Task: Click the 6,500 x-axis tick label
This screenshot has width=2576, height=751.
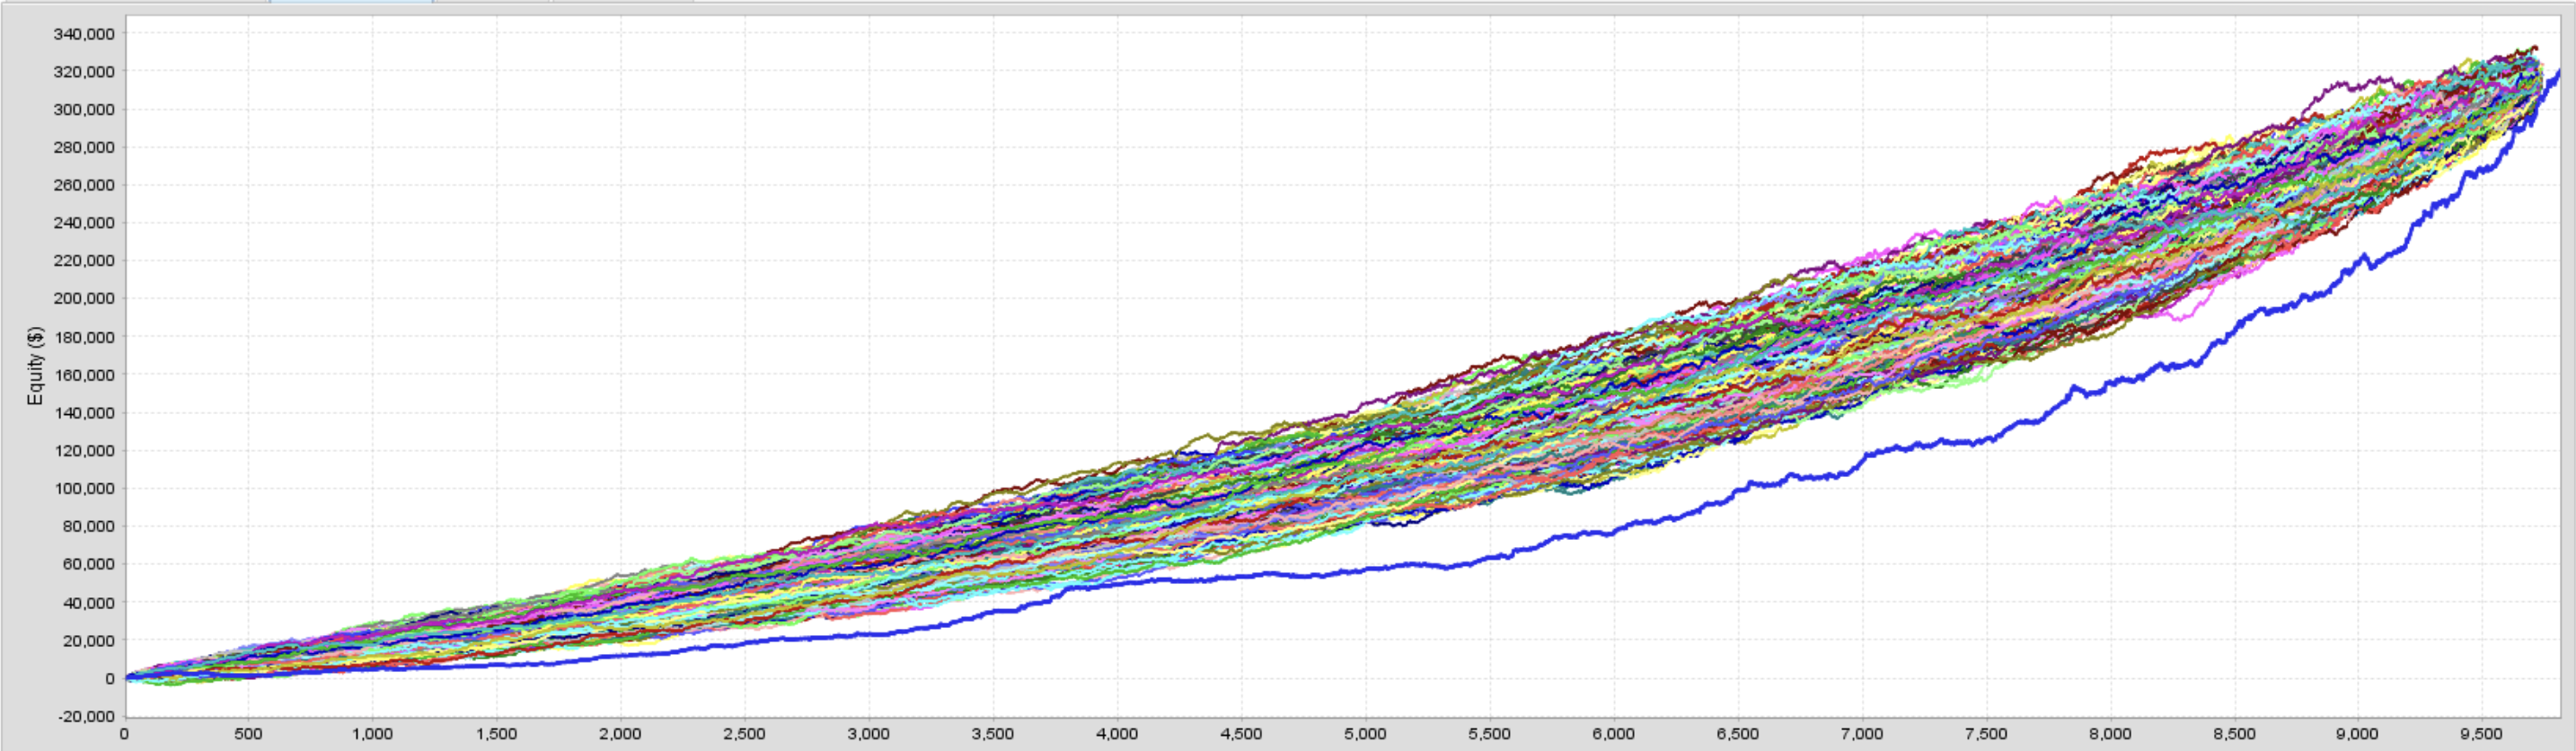Action: tap(1738, 735)
